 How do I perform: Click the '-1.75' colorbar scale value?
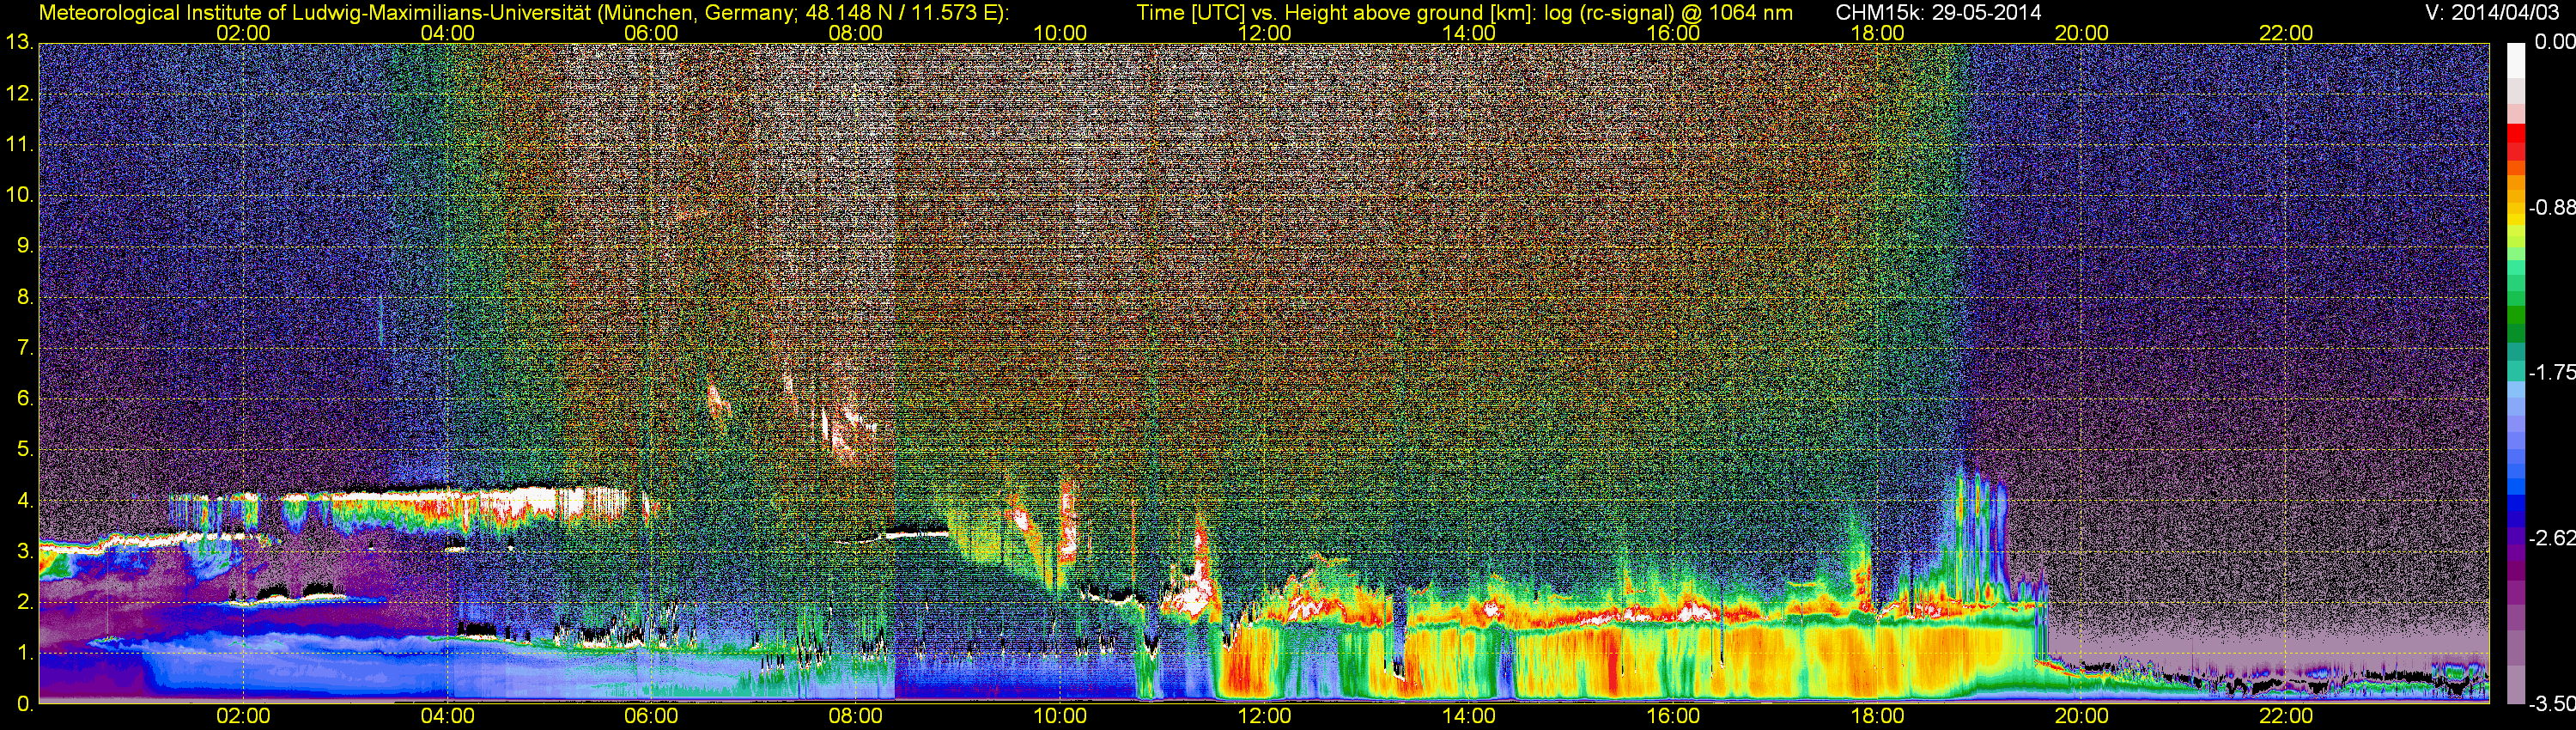(x=2552, y=373)
